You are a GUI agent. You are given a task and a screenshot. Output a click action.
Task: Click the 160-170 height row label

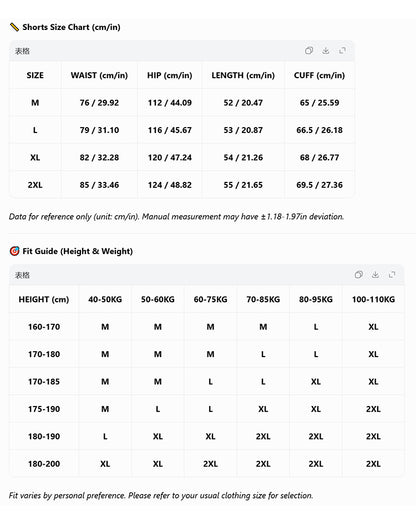point(44,327)
